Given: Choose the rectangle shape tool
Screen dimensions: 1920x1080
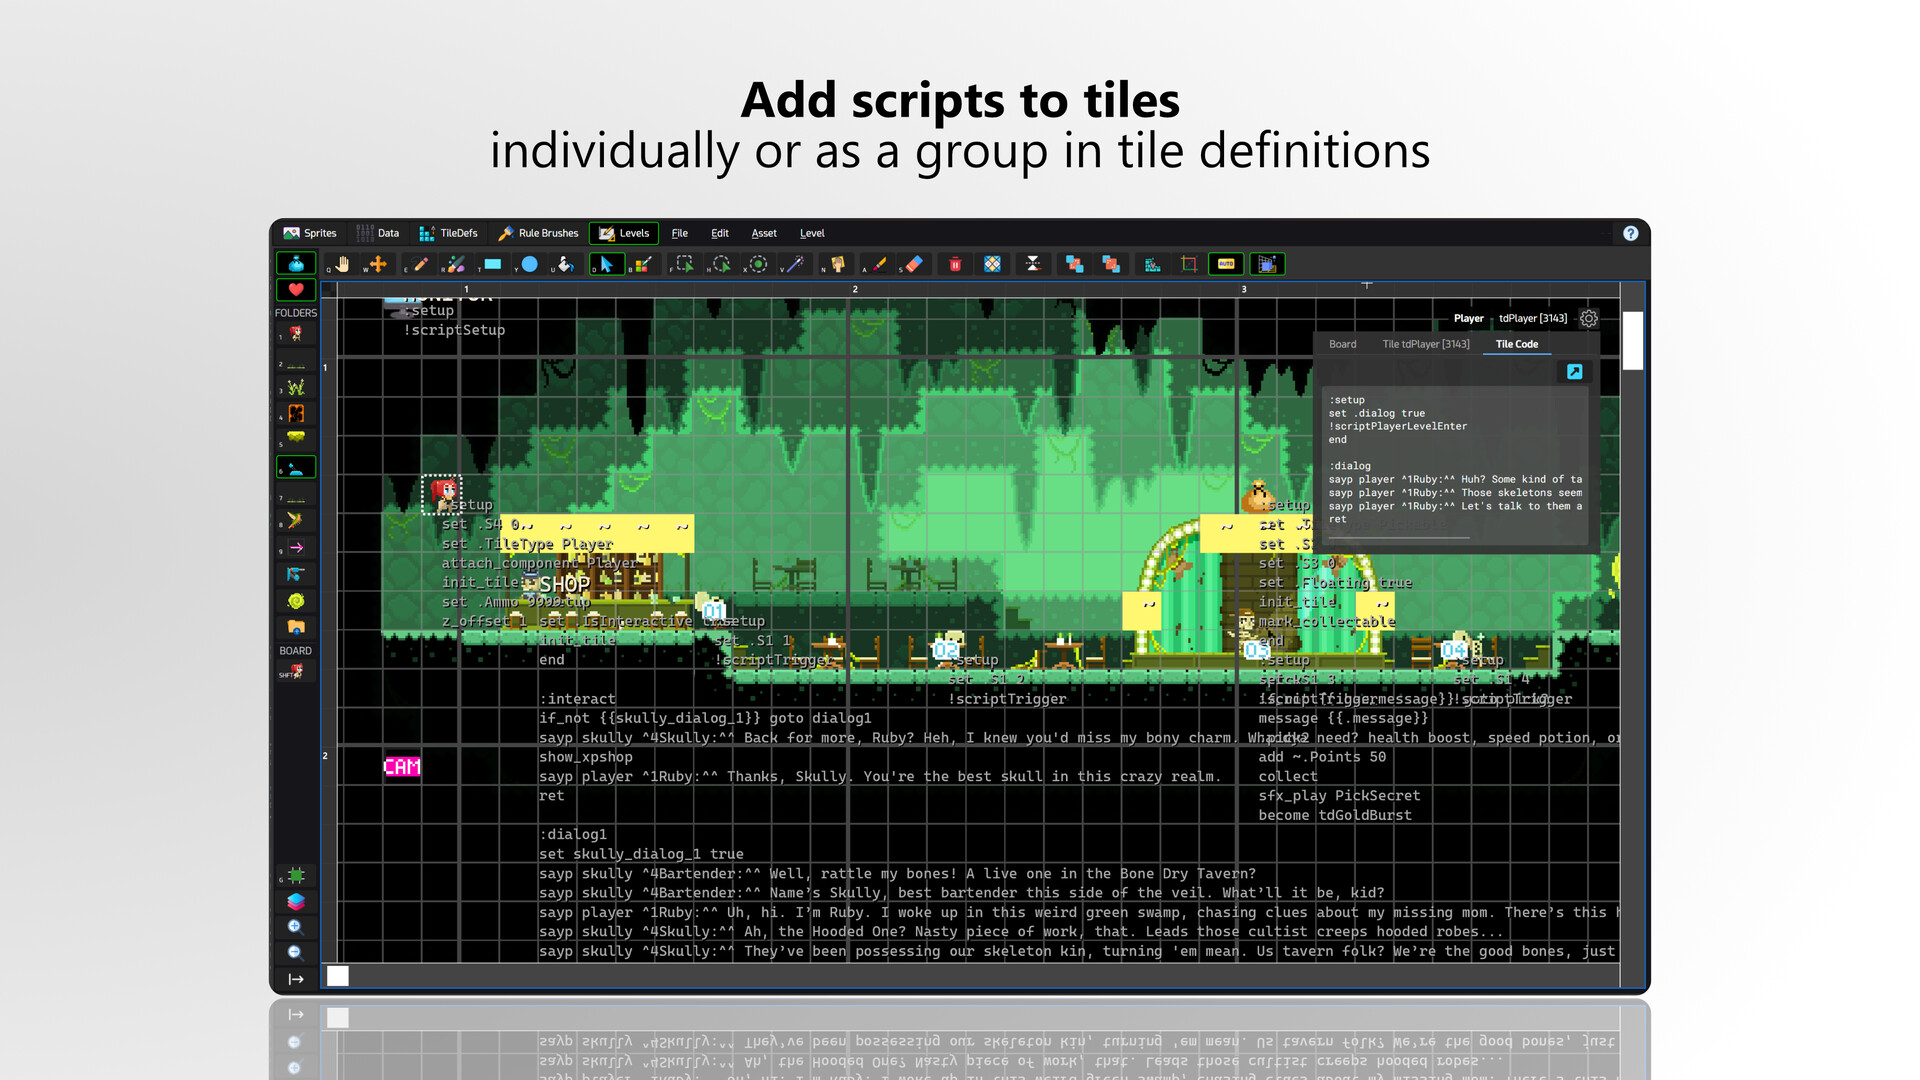Looking at the screenshot, I should click(493, 264).
